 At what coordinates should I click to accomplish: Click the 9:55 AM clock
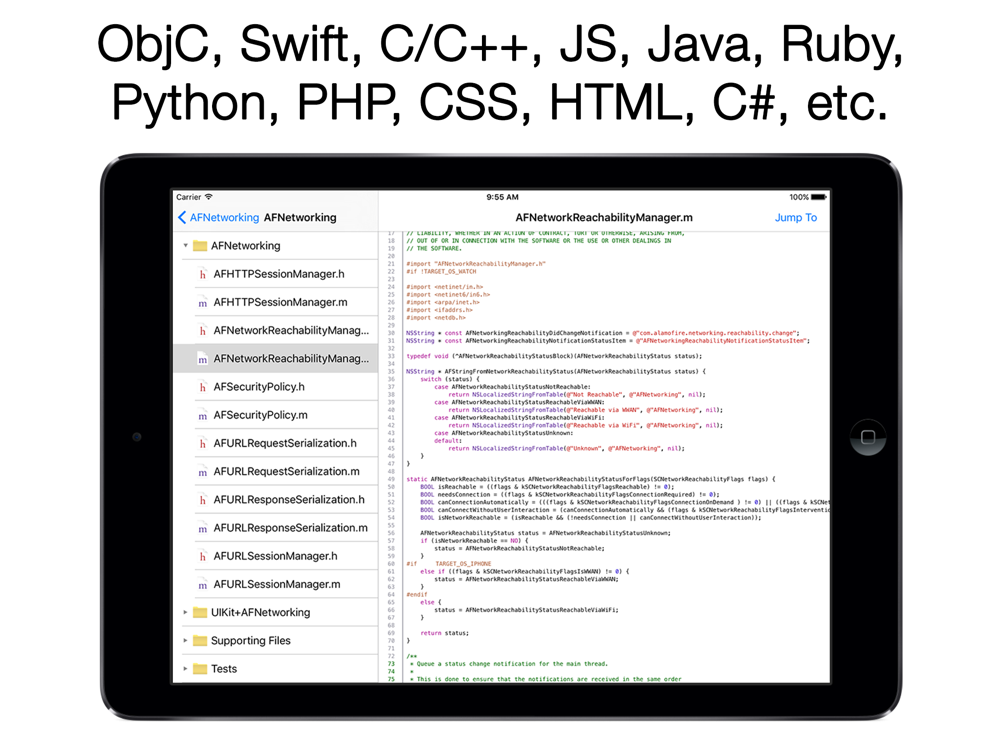[x=503, y=197]
